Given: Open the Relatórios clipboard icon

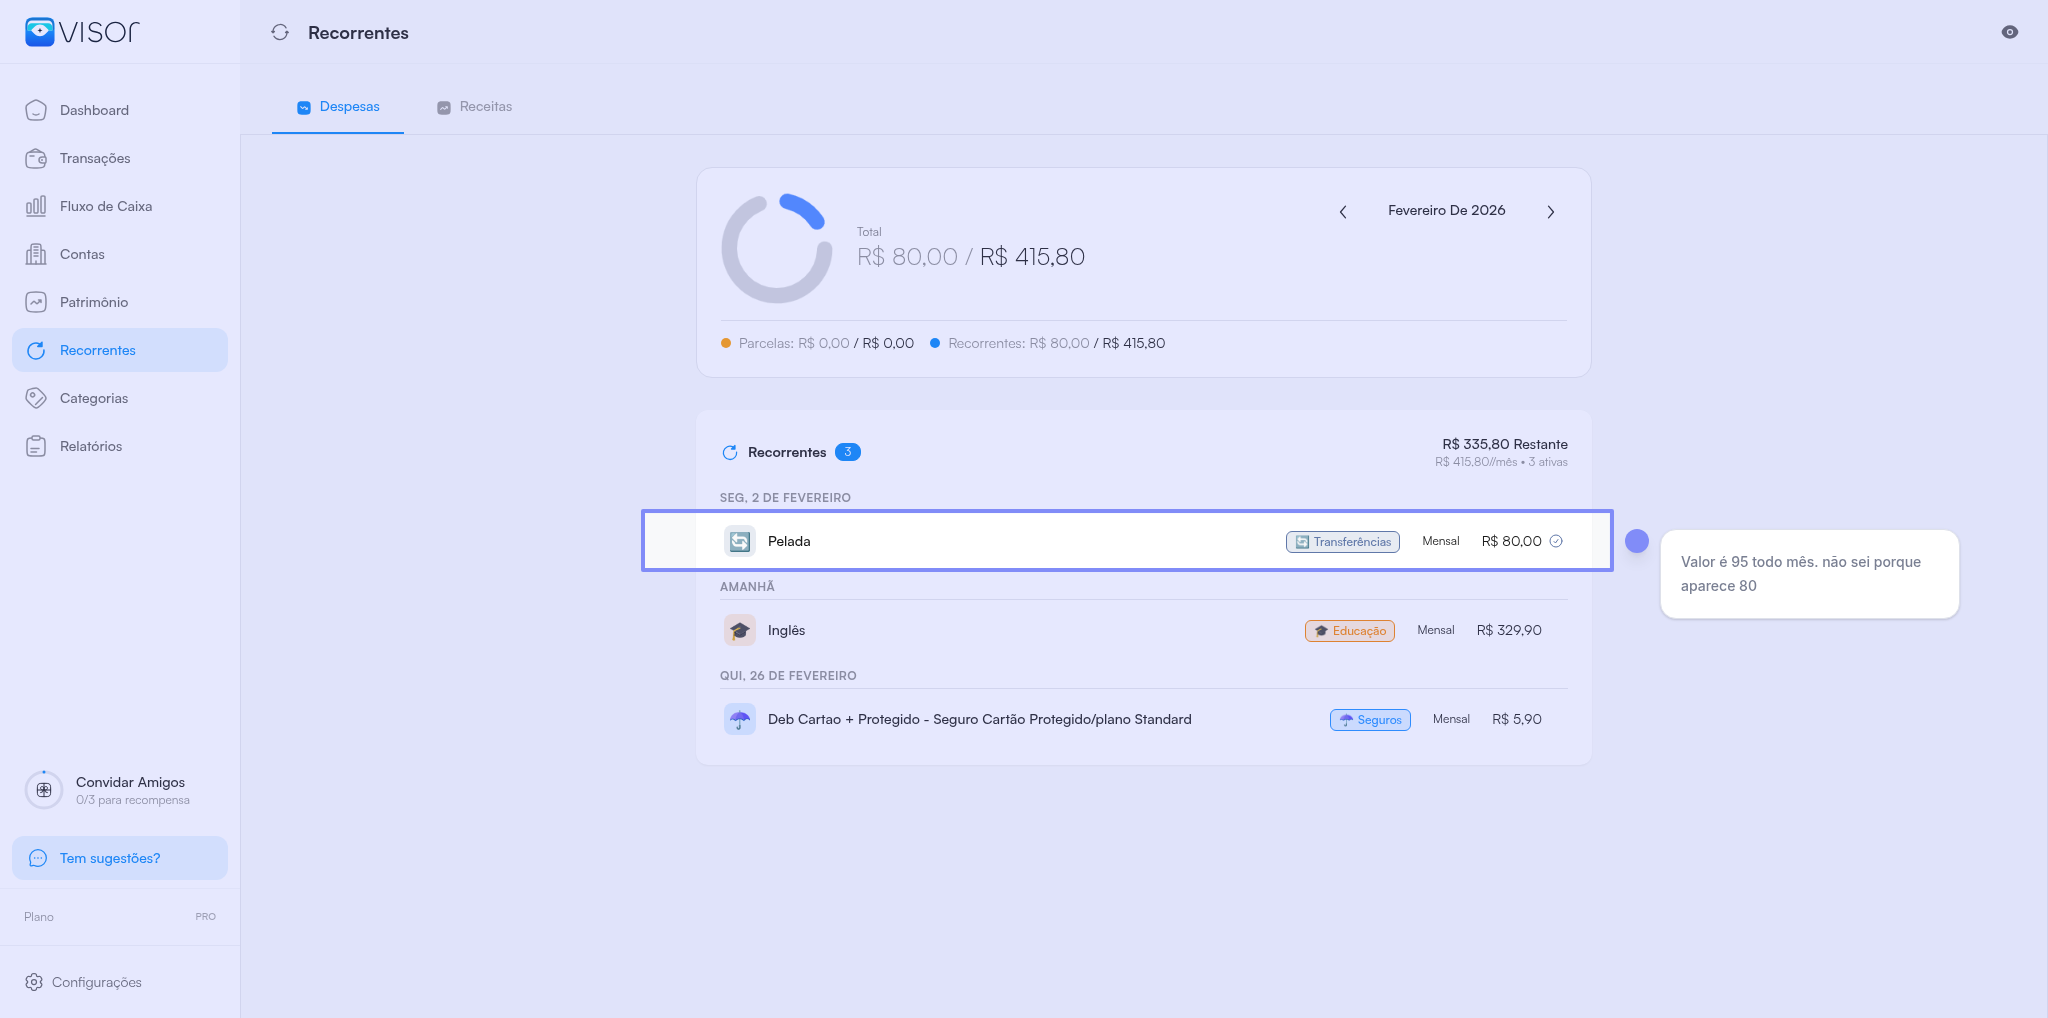Looking at the screenshot, I should pos(36,446).
